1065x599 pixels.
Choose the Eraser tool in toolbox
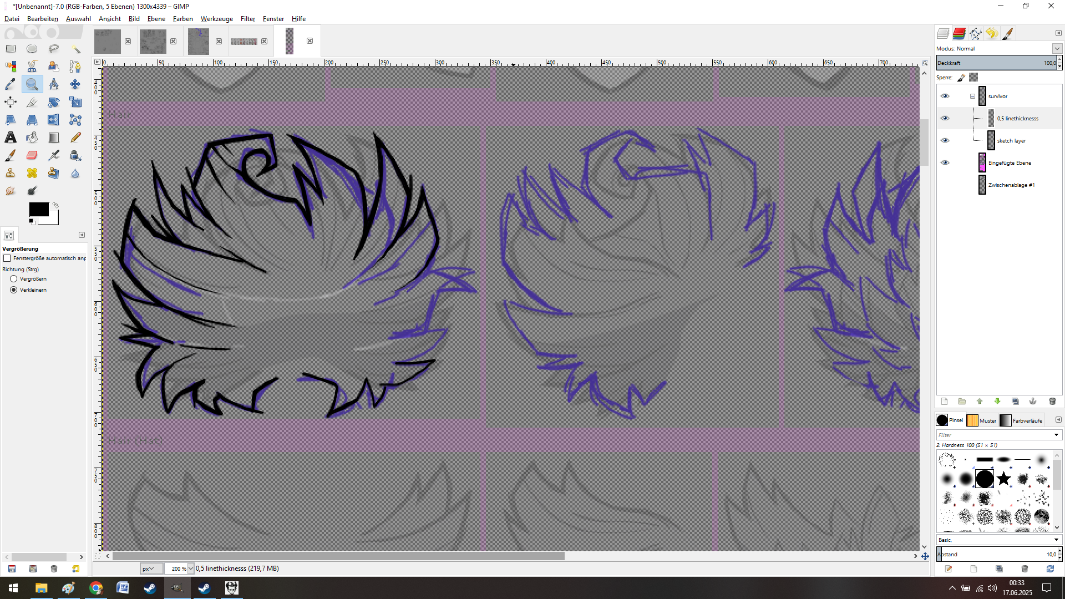32,155
